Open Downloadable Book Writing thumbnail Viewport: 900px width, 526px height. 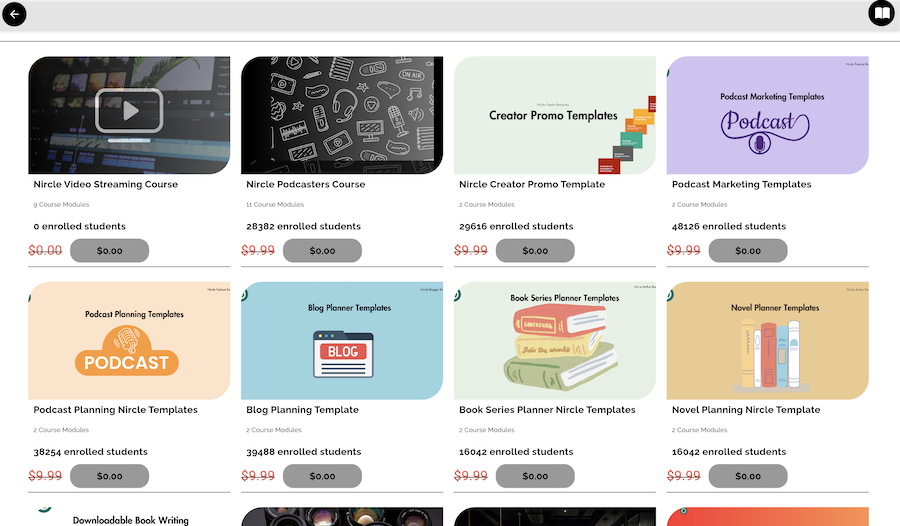pos(130,517)
